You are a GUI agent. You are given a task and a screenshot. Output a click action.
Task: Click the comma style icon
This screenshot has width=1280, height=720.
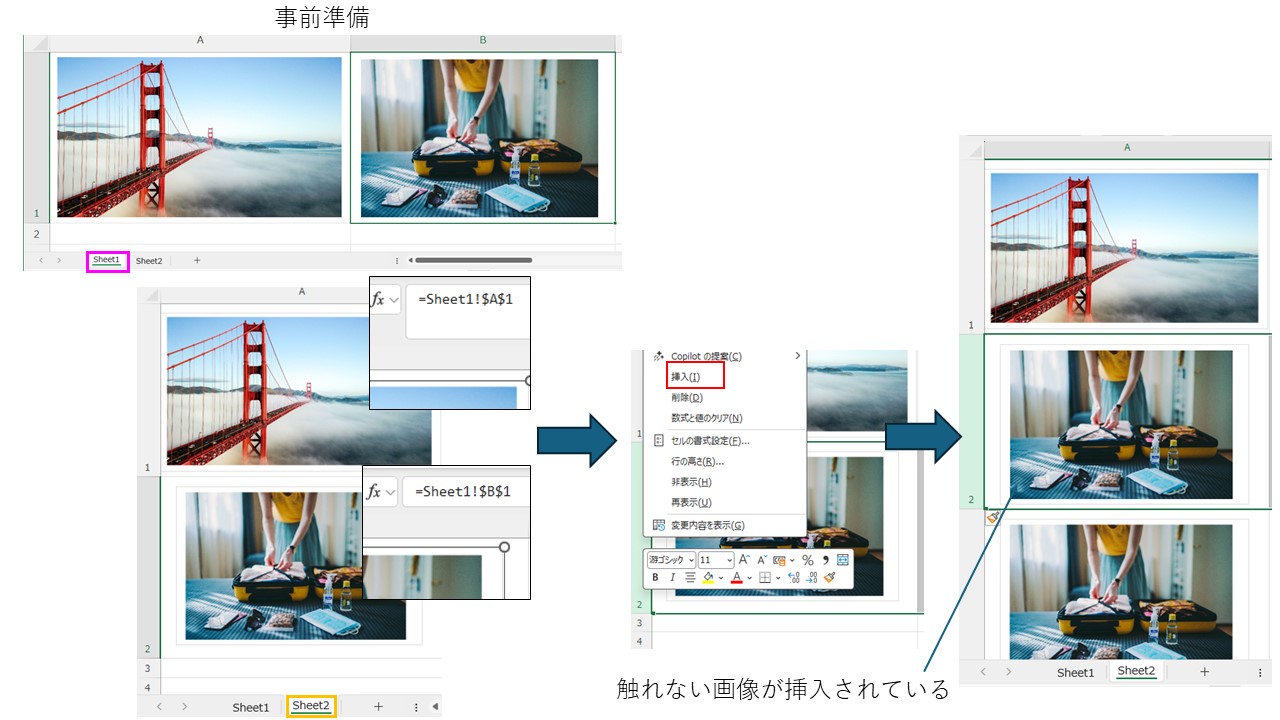tap(826, 560)
